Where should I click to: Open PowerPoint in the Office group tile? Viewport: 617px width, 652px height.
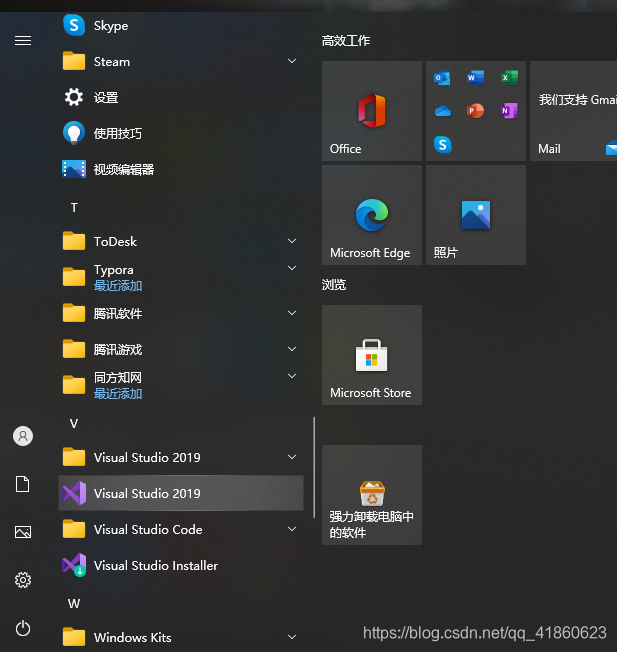476,111
